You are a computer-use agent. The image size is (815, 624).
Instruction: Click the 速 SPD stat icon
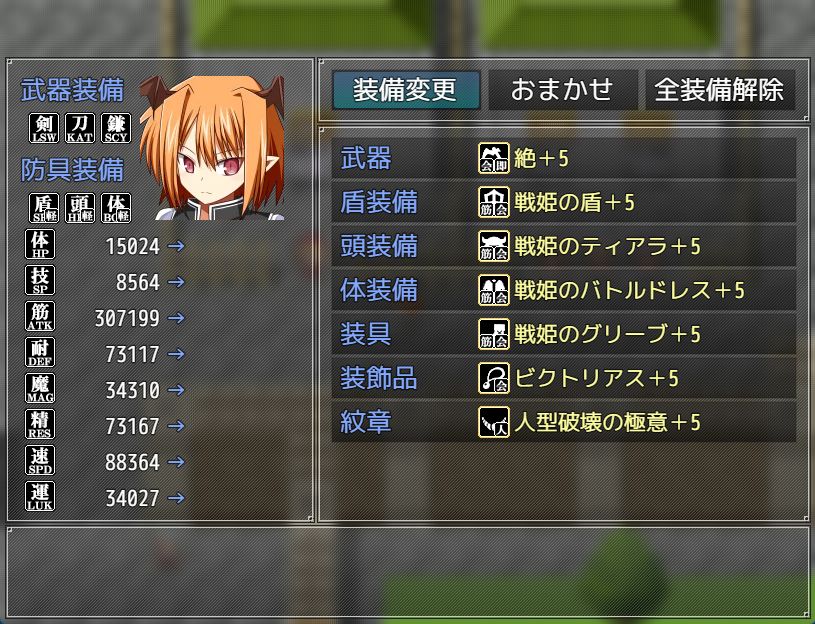point(40,460)
